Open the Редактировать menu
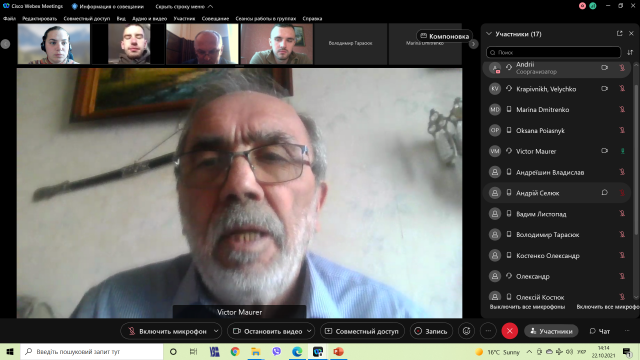Screen dimensions: 640x360 pyautogui.click(x=39, y=18)
